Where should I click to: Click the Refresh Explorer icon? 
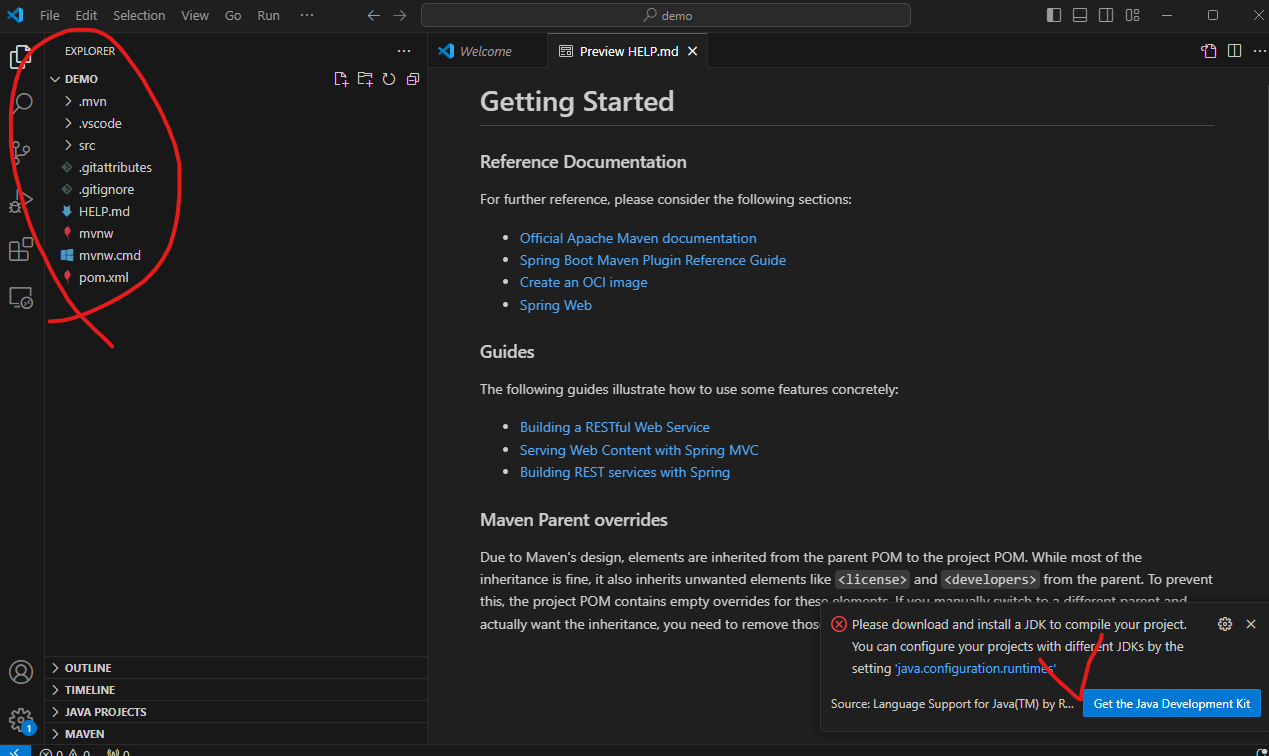389,78
